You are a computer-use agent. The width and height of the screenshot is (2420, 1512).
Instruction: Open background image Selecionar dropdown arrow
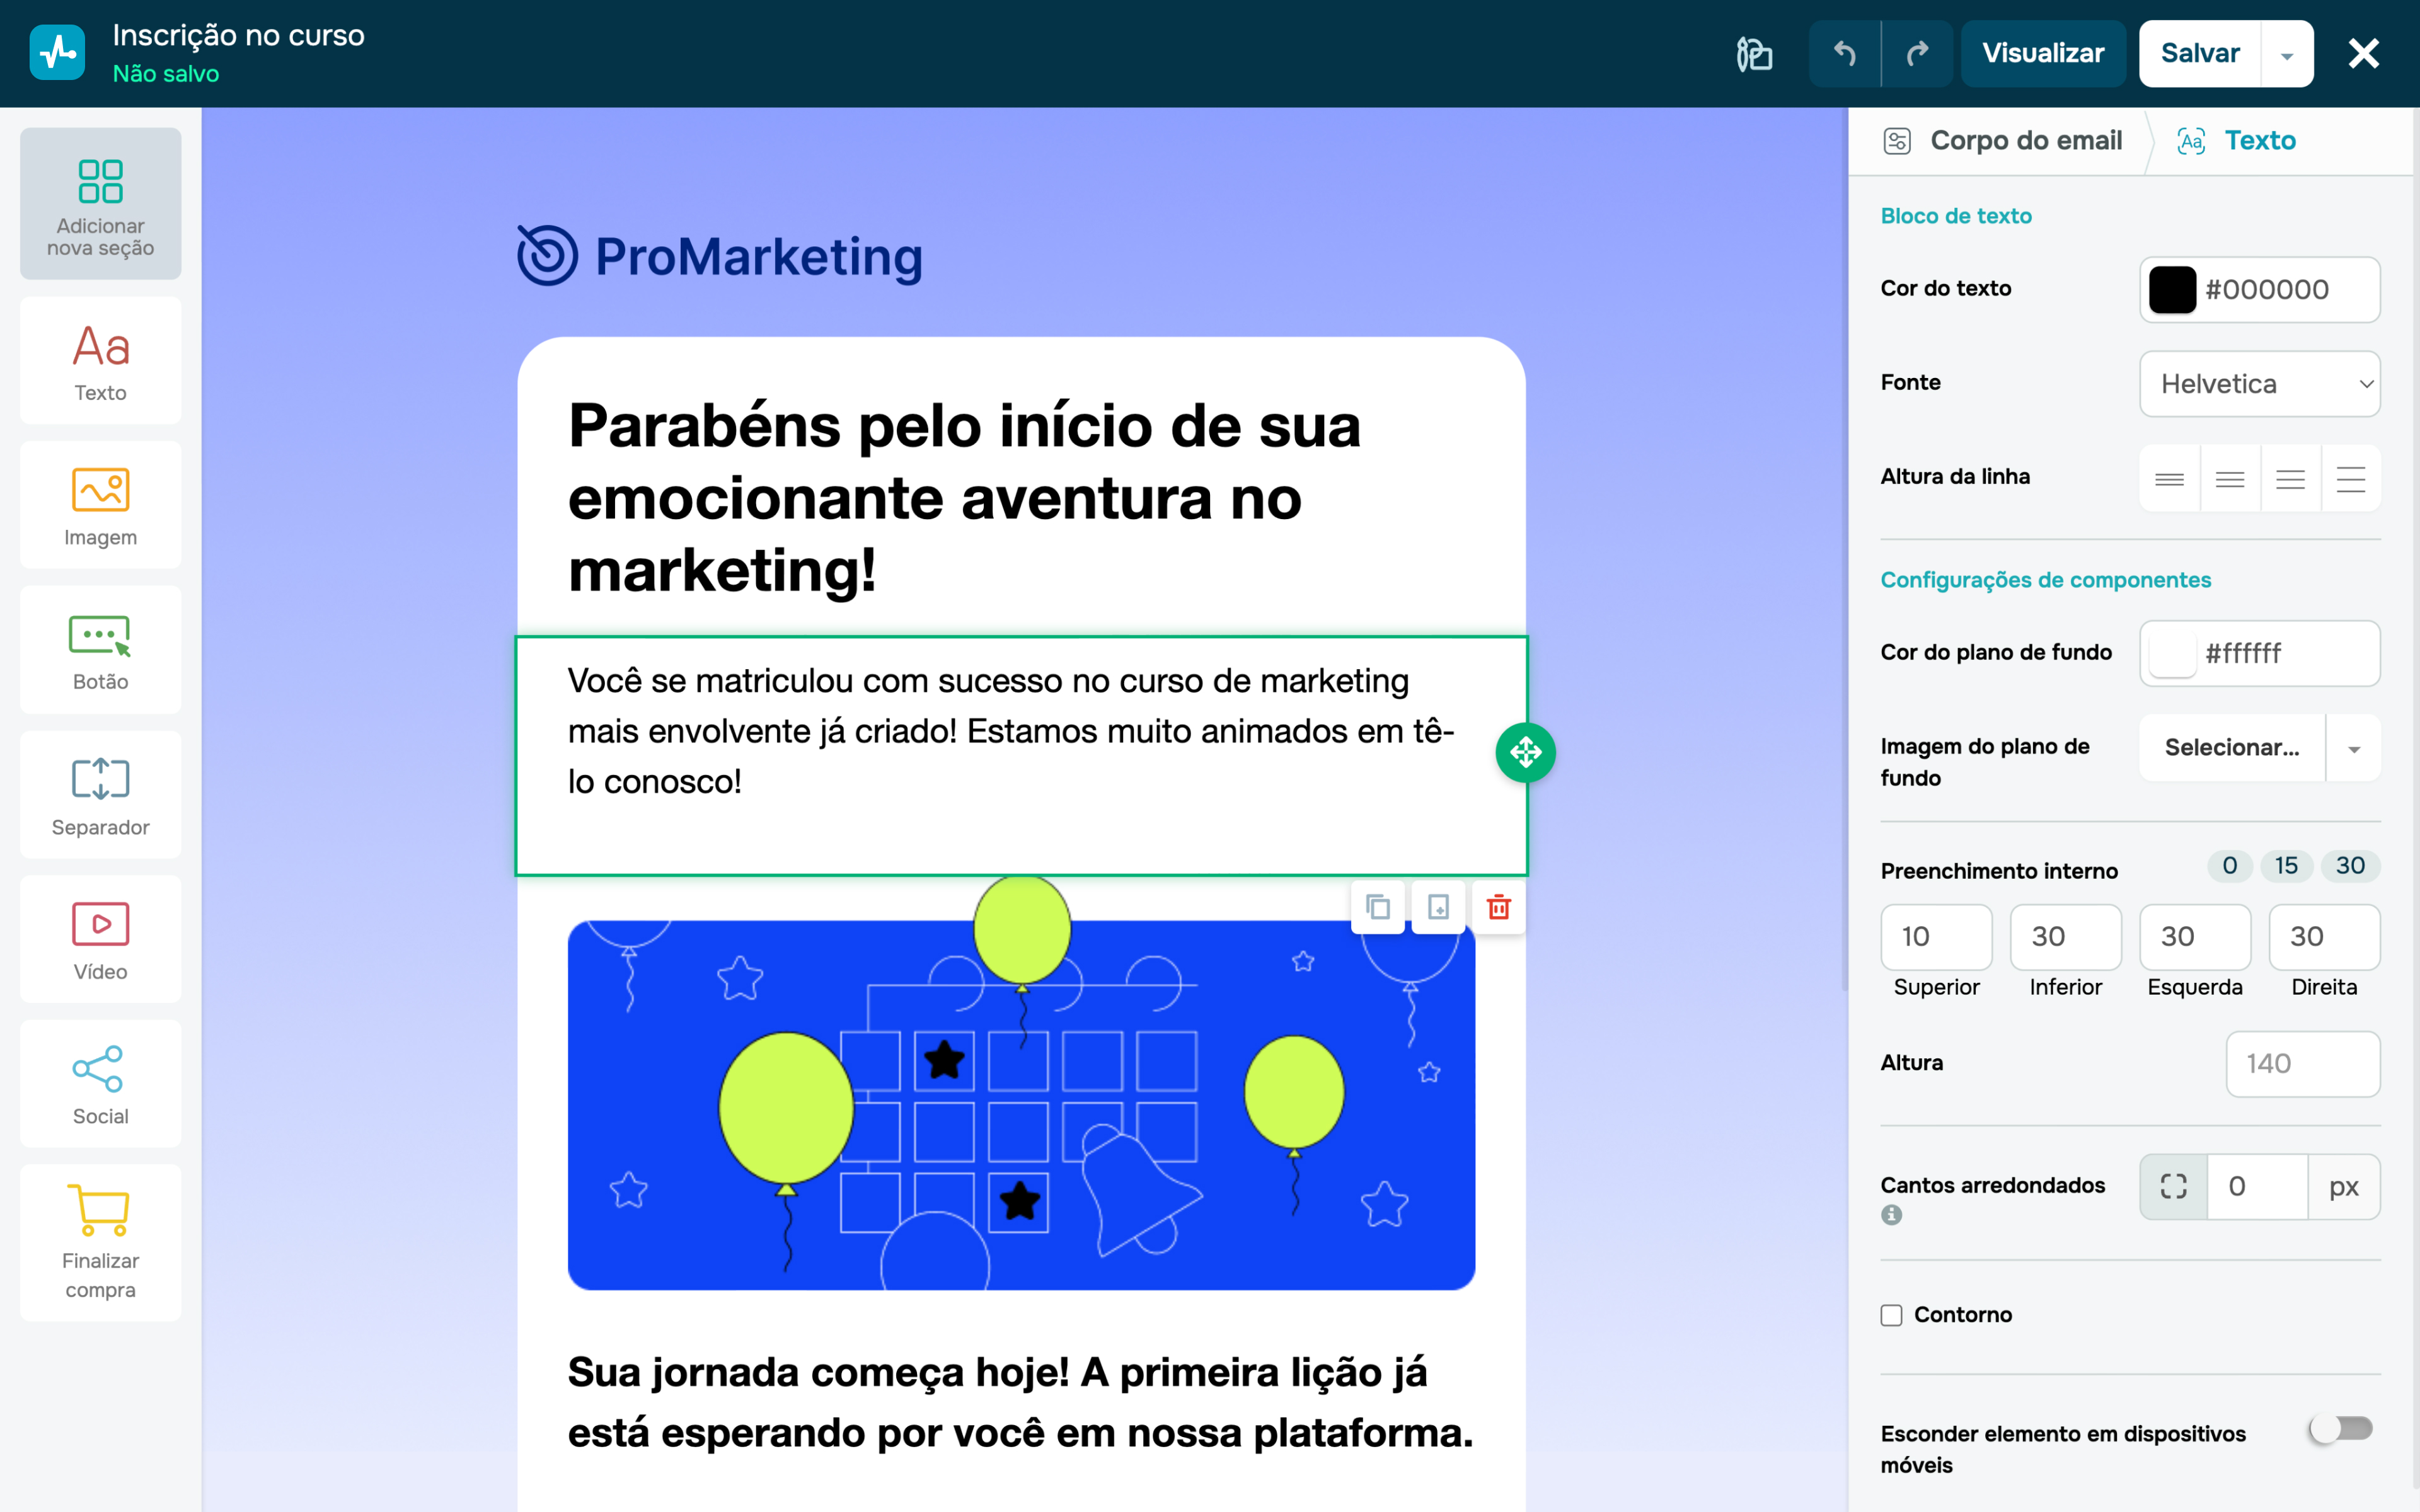[x=2354, y=749]
